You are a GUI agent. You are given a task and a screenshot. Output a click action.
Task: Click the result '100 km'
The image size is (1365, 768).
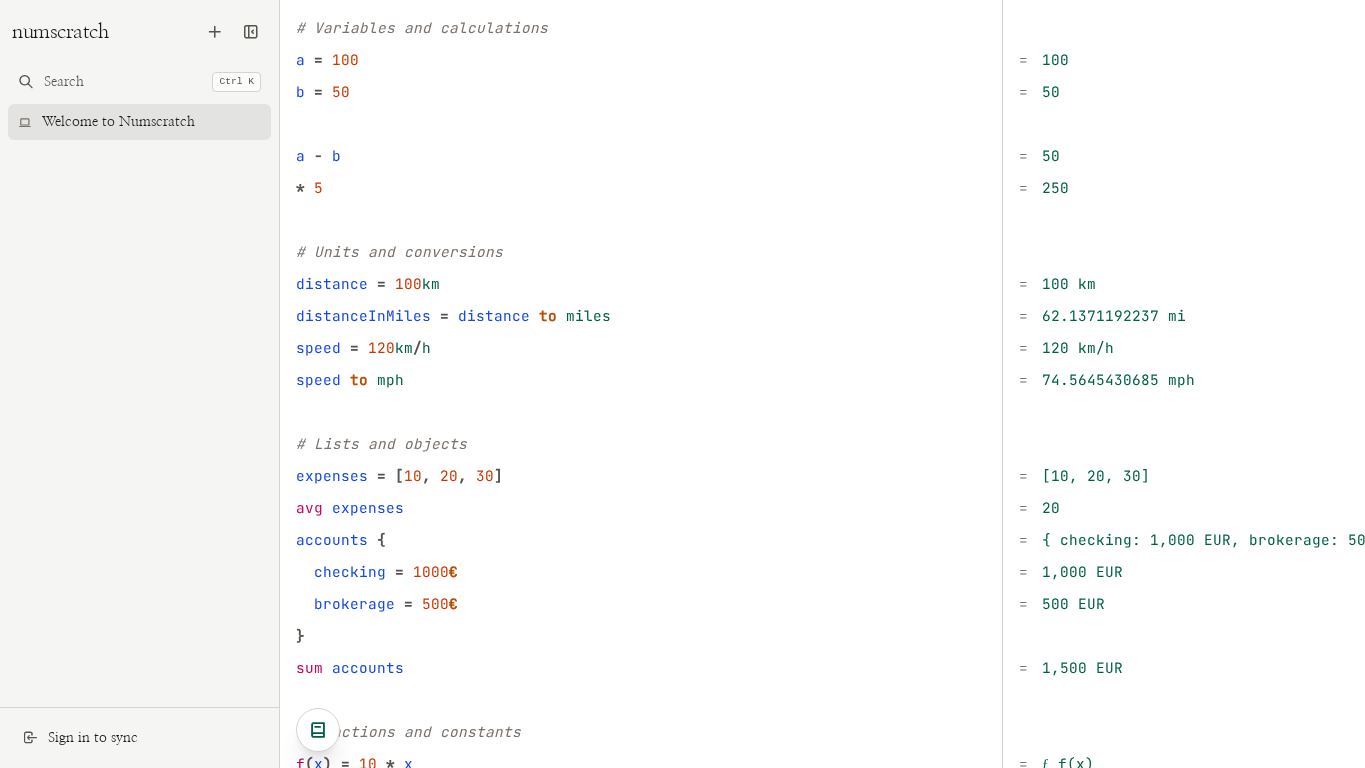pos(1069,284)
